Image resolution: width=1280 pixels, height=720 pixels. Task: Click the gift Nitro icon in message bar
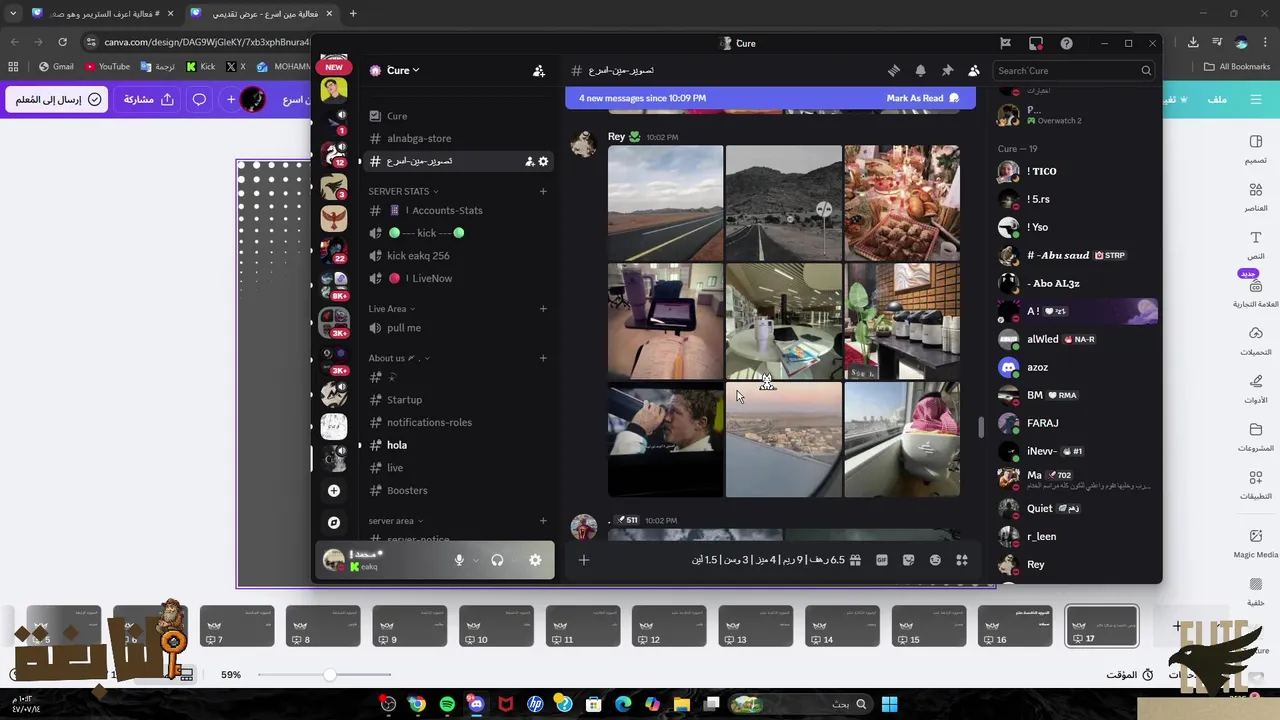855,560
